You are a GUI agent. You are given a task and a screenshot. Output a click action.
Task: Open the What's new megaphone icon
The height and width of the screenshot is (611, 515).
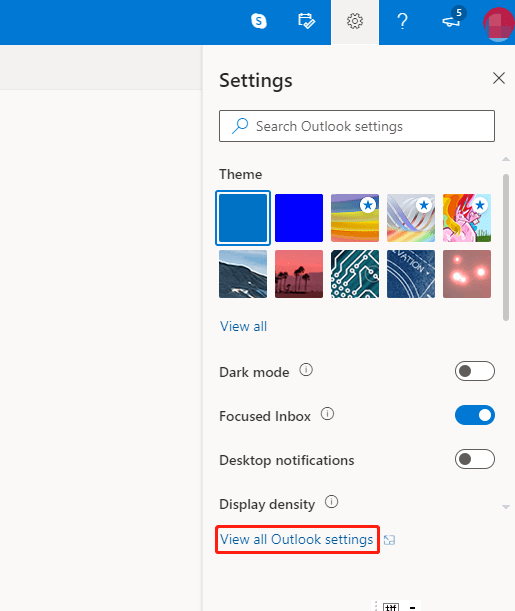point(451,20)
